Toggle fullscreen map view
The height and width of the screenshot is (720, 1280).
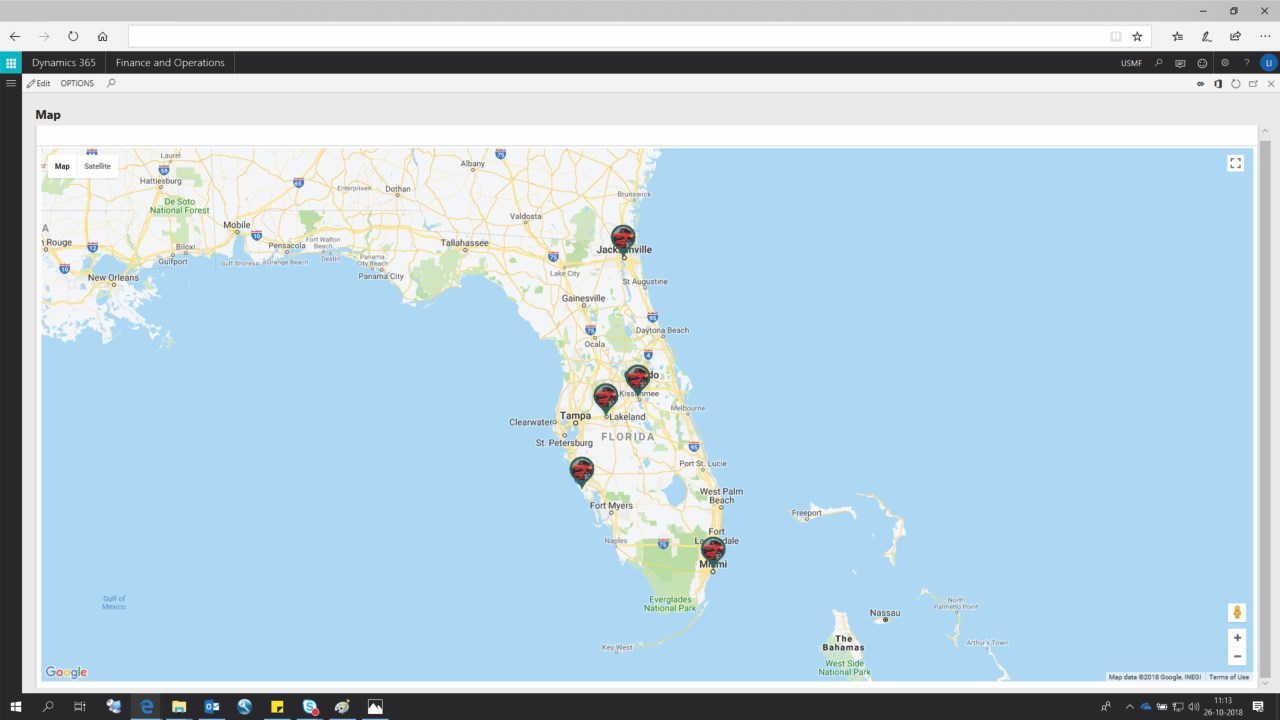(x=1236, y=164)
